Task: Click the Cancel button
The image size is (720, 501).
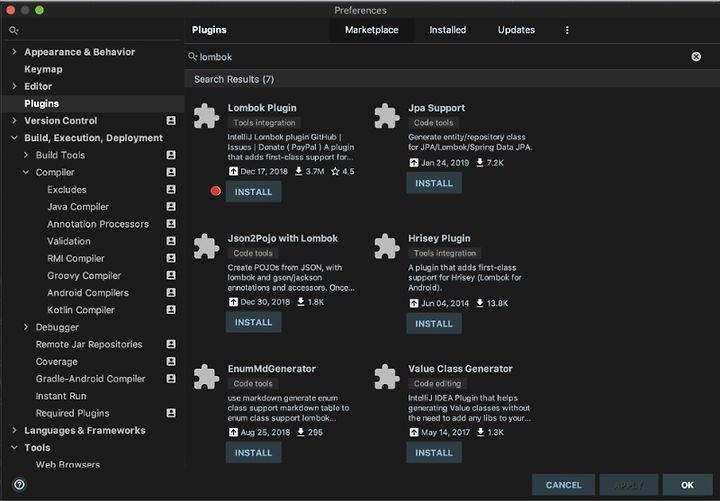Action: 563,485
